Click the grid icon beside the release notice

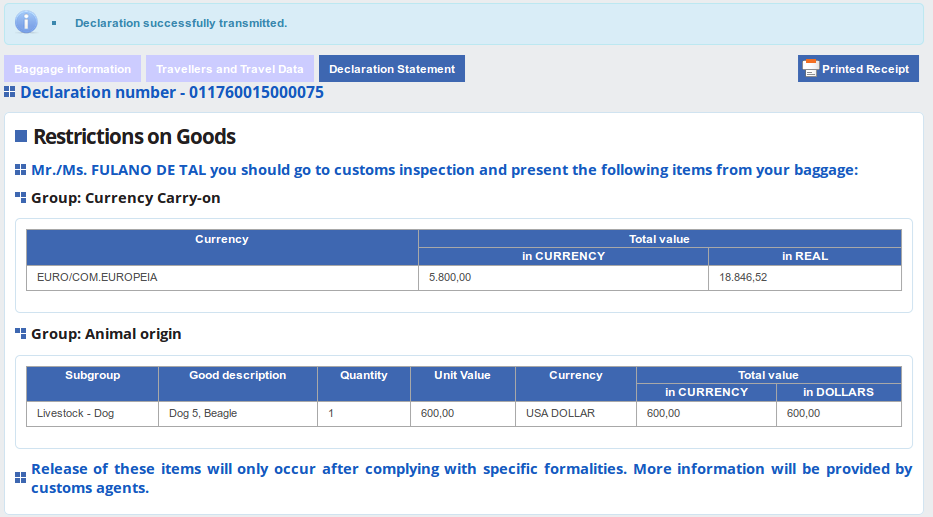pyautogui.click(x=20, y=479)
